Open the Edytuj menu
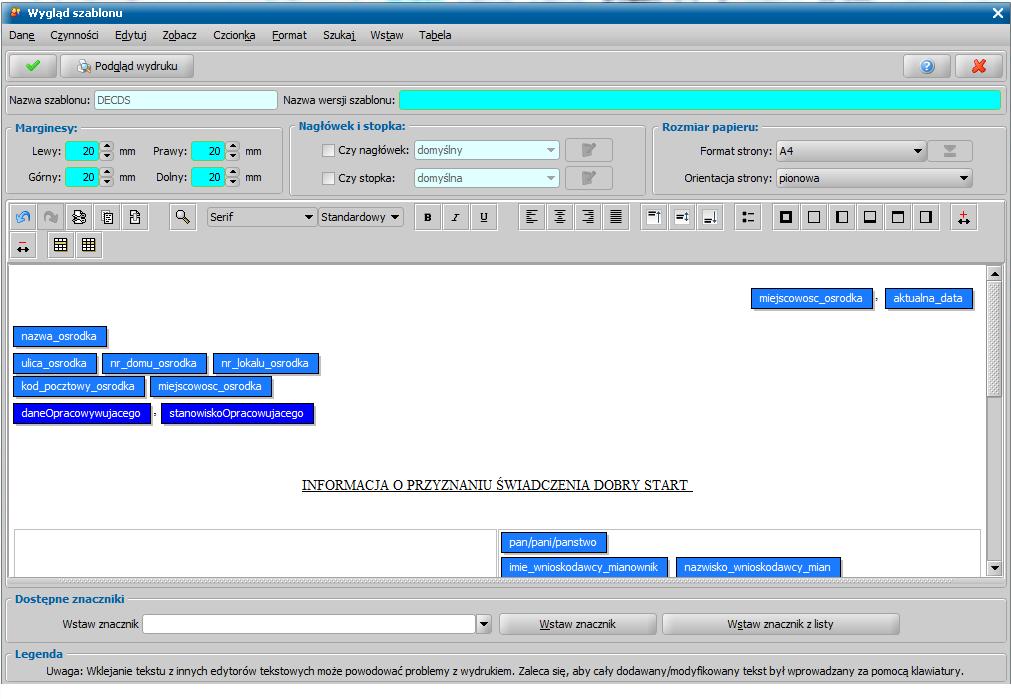The height and width of the screenshot is (699, 1011). click(x=131, y=35)
